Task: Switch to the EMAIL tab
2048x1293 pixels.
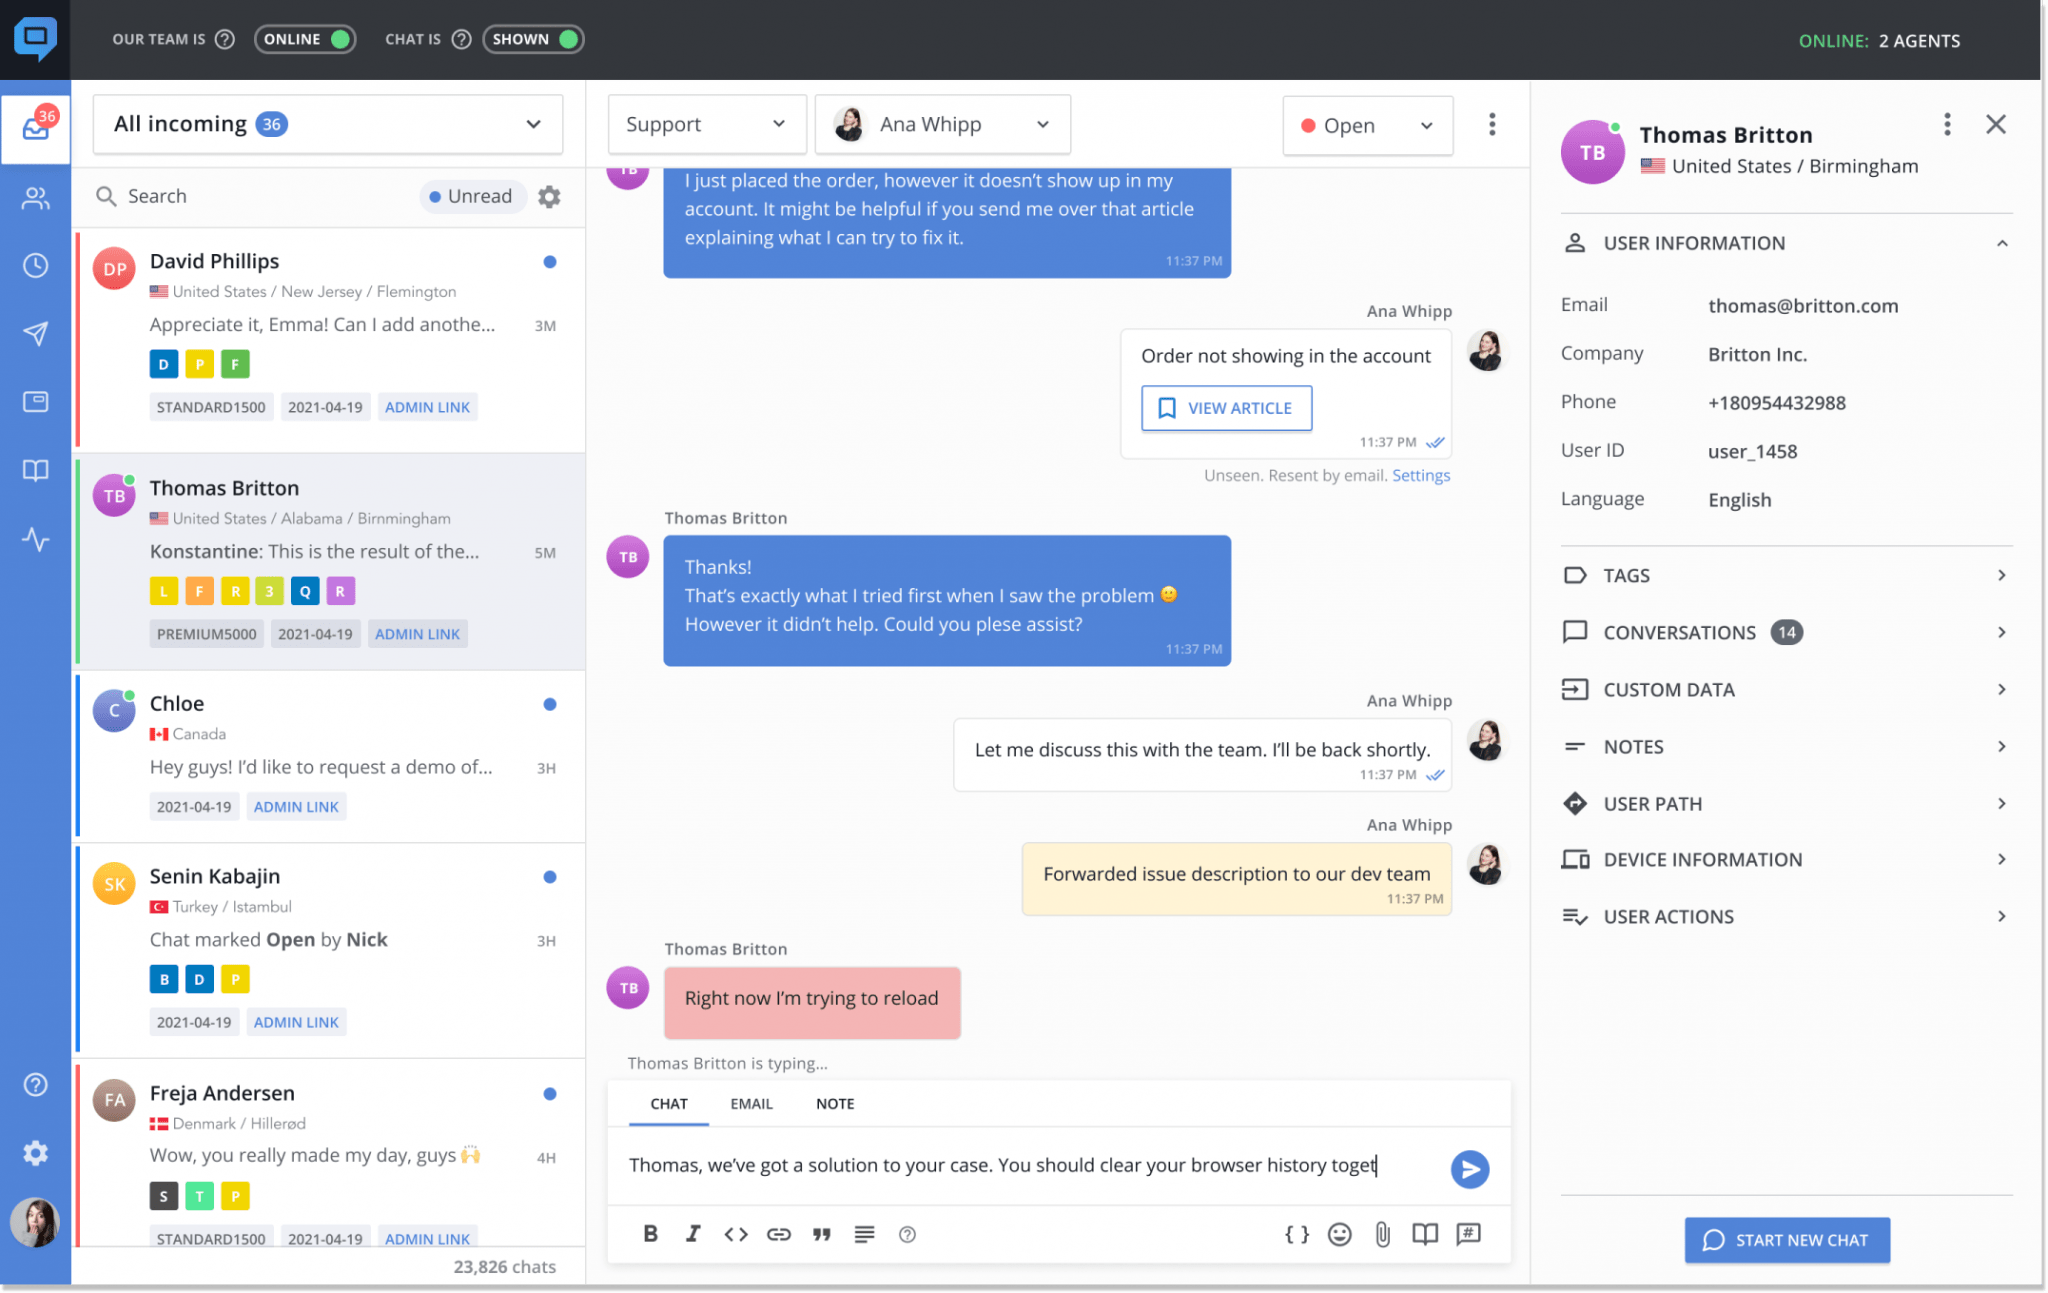Action: tap(751, 1103)
